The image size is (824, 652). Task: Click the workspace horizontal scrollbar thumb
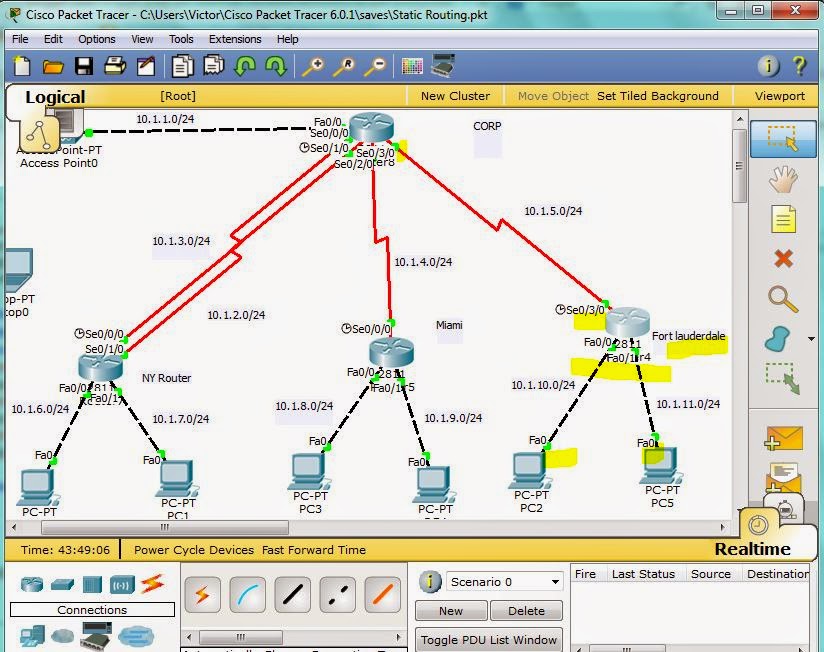164,527
